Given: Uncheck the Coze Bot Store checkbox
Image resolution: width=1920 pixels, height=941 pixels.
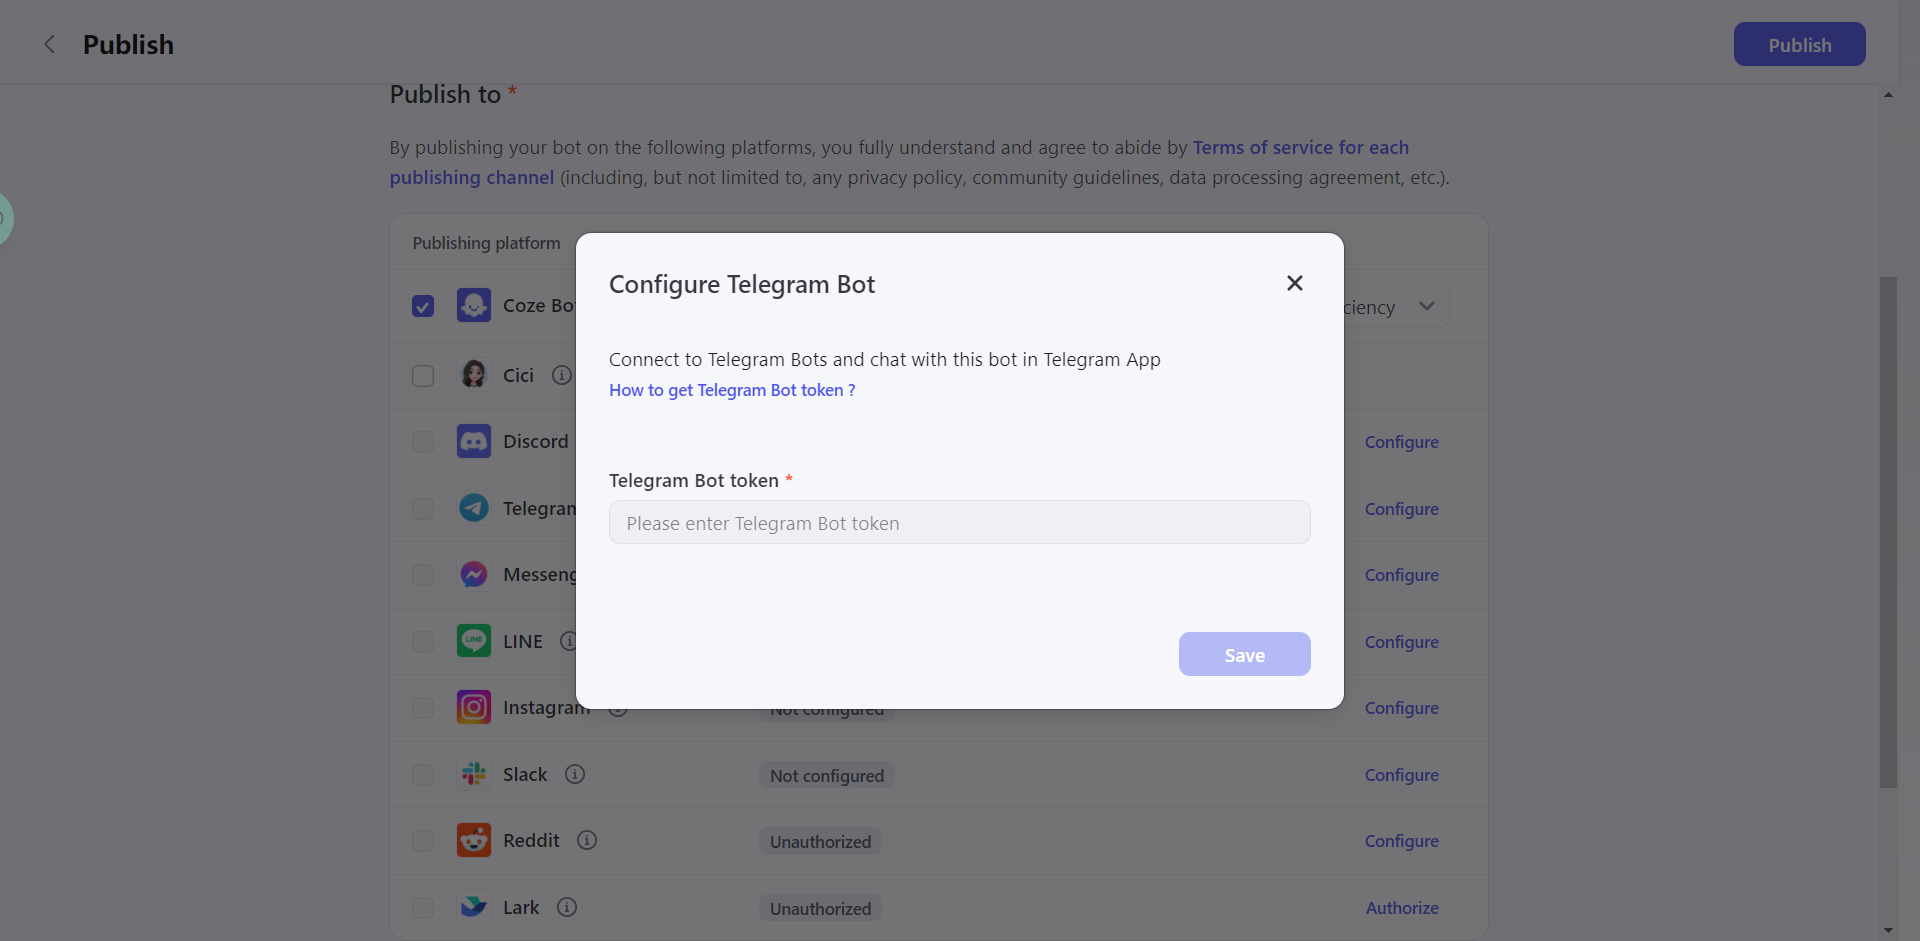Looking at the screenshot, I should coord(423,306).
